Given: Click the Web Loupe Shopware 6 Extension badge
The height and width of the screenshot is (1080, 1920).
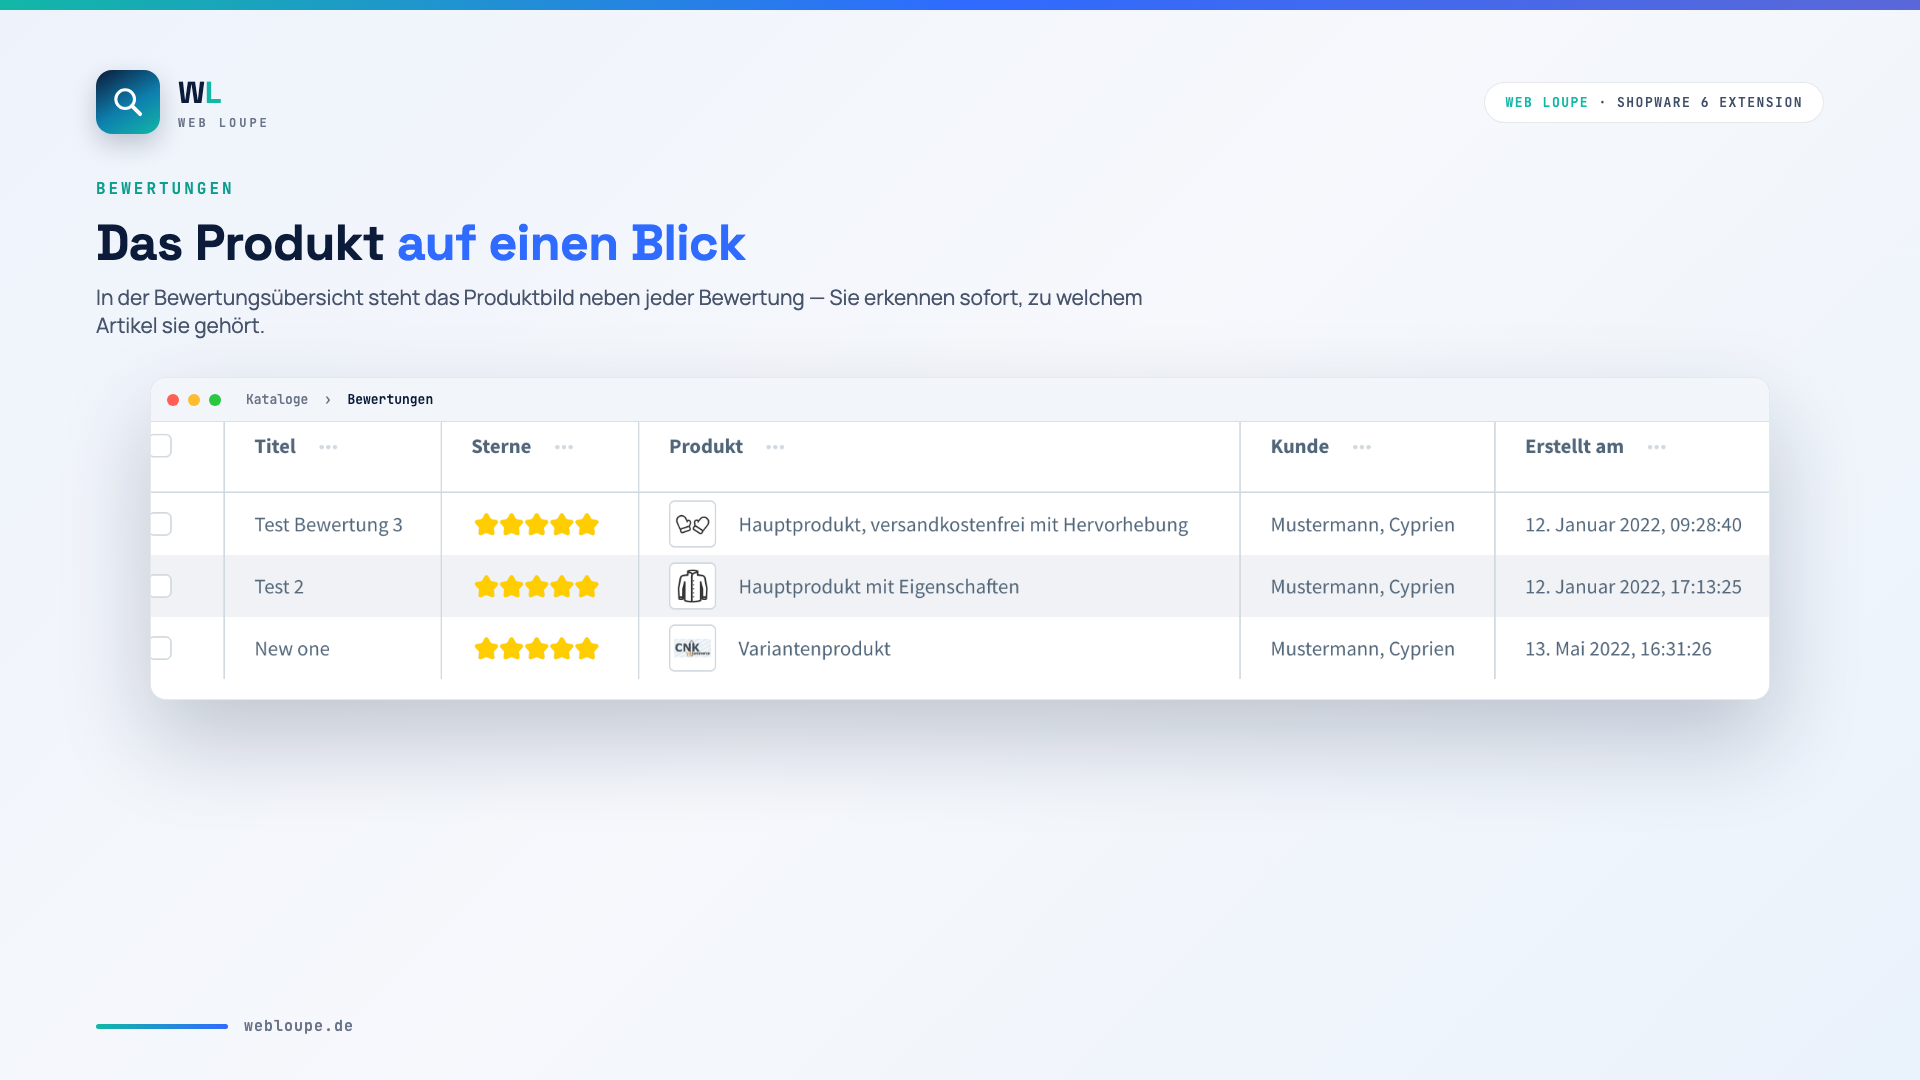Looking at the screenshot, I should point(1654,102).
